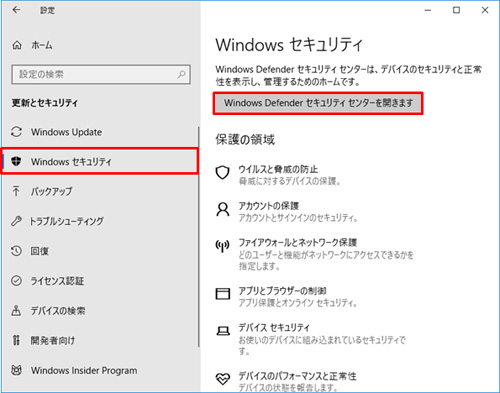Open デバイスのパフォーマンスと正常性 link
Viewport: 500px width, 393px height.
(297, 376)
